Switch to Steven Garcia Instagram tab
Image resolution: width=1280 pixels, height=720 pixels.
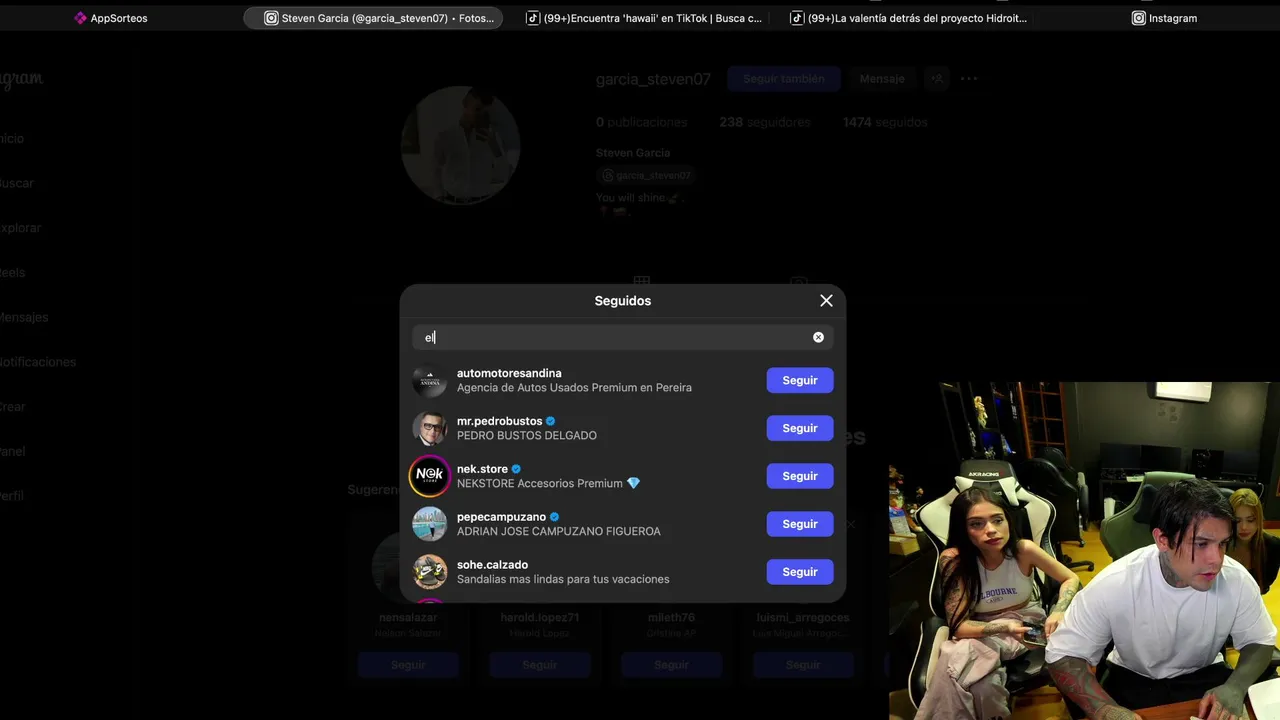click(x=374, y=18)
